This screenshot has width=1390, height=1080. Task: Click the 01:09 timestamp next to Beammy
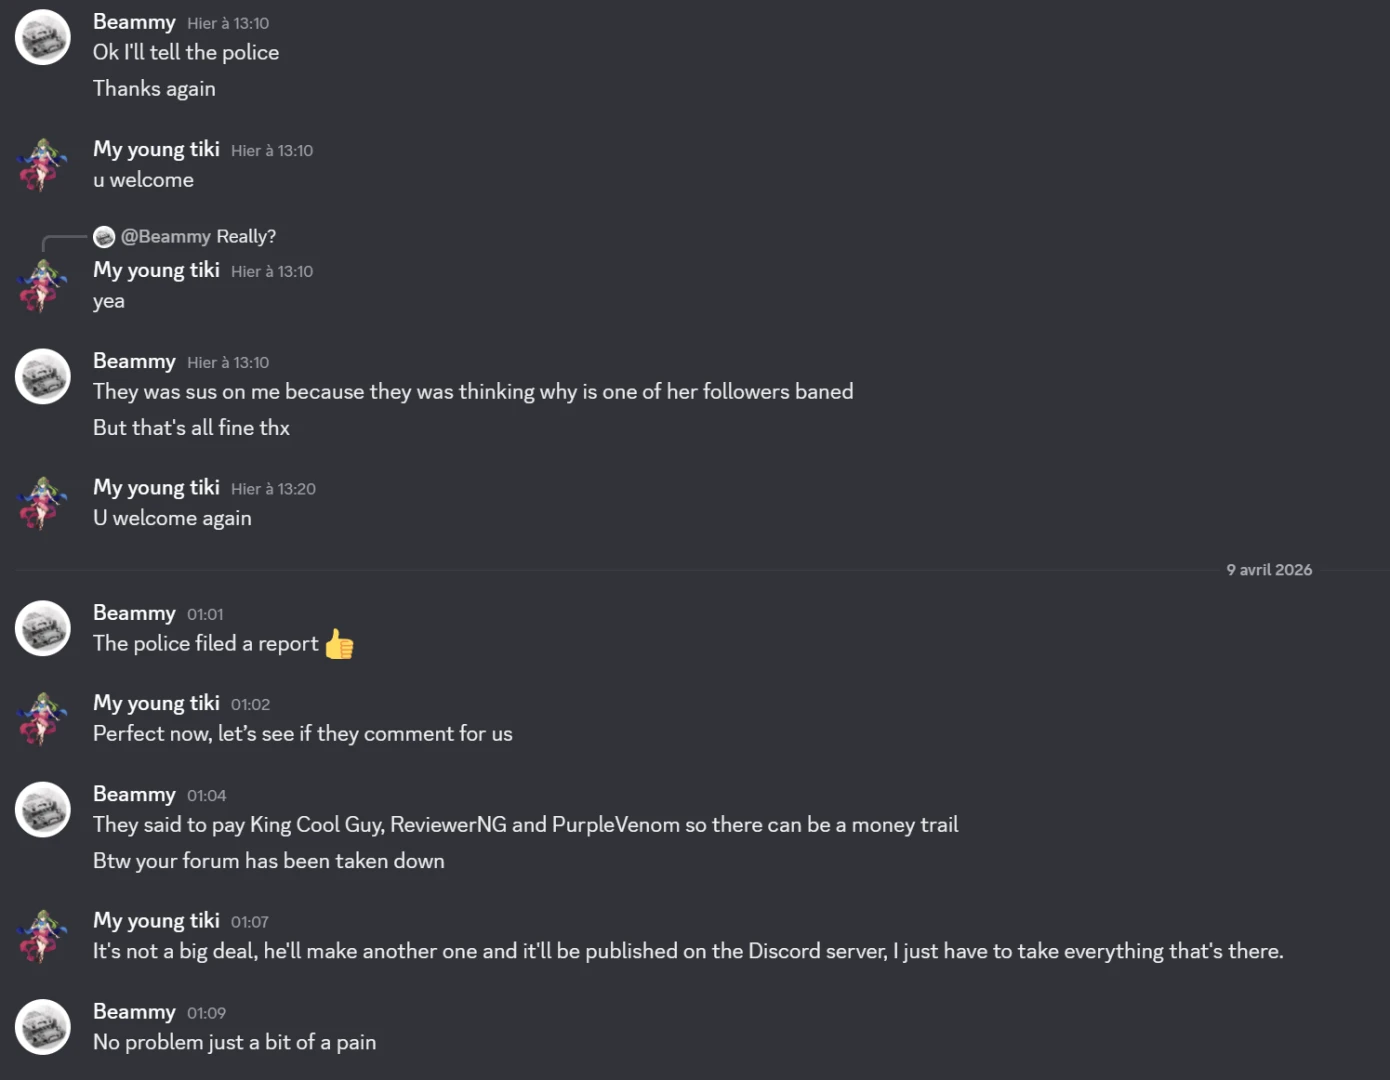(206, 1013)
